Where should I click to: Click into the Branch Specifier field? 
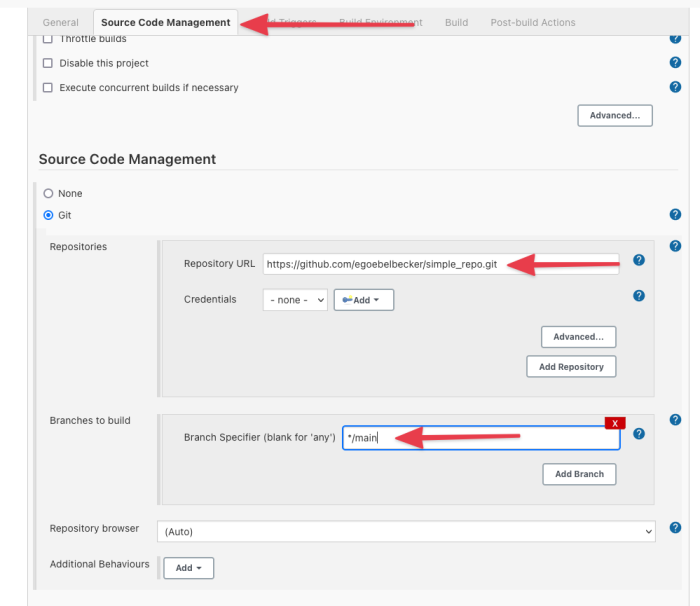[481, 438]
